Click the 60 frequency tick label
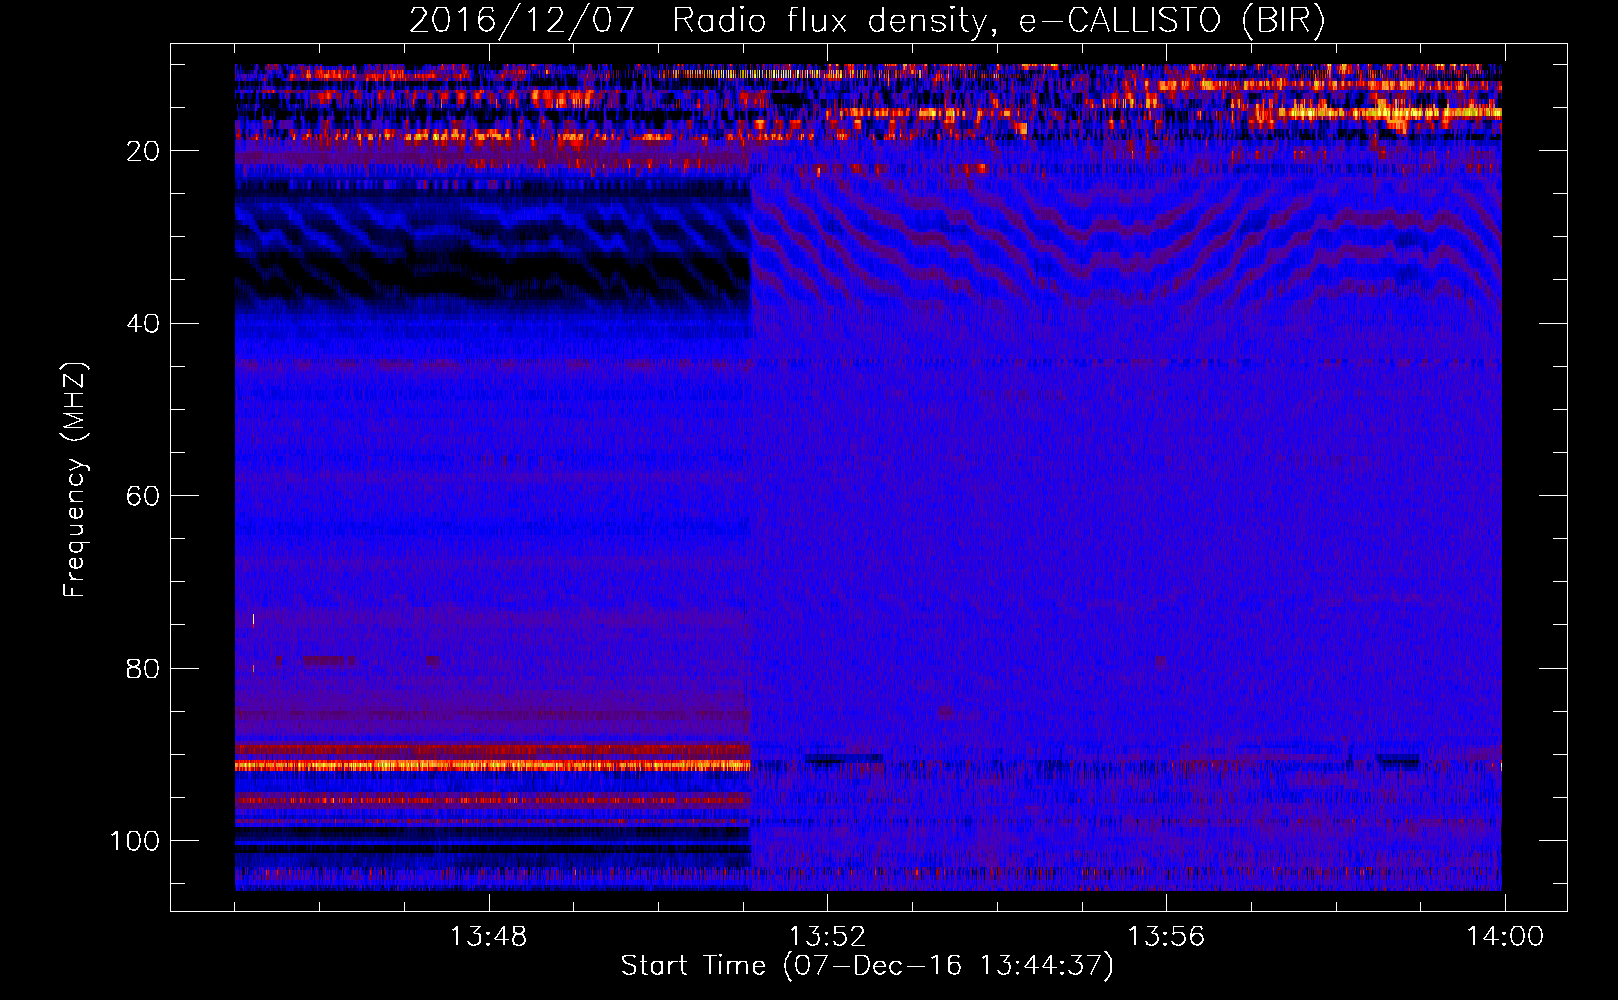The image size is (1618, 1000). pyautogui.click(x=143, y=496)
